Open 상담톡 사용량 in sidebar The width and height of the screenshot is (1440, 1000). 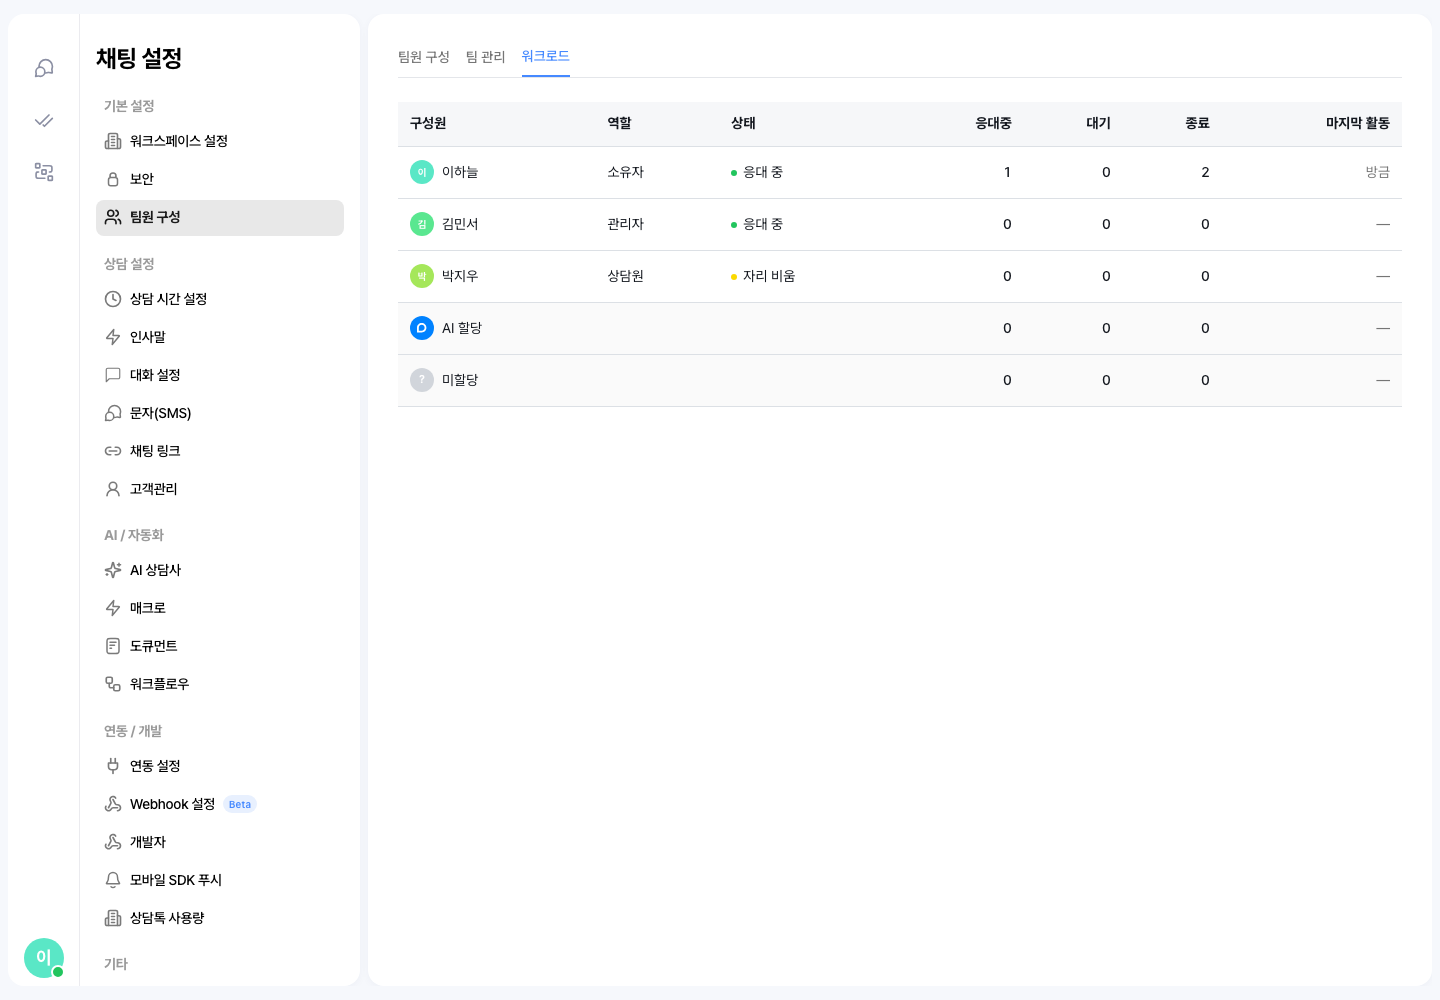[220, 918]
